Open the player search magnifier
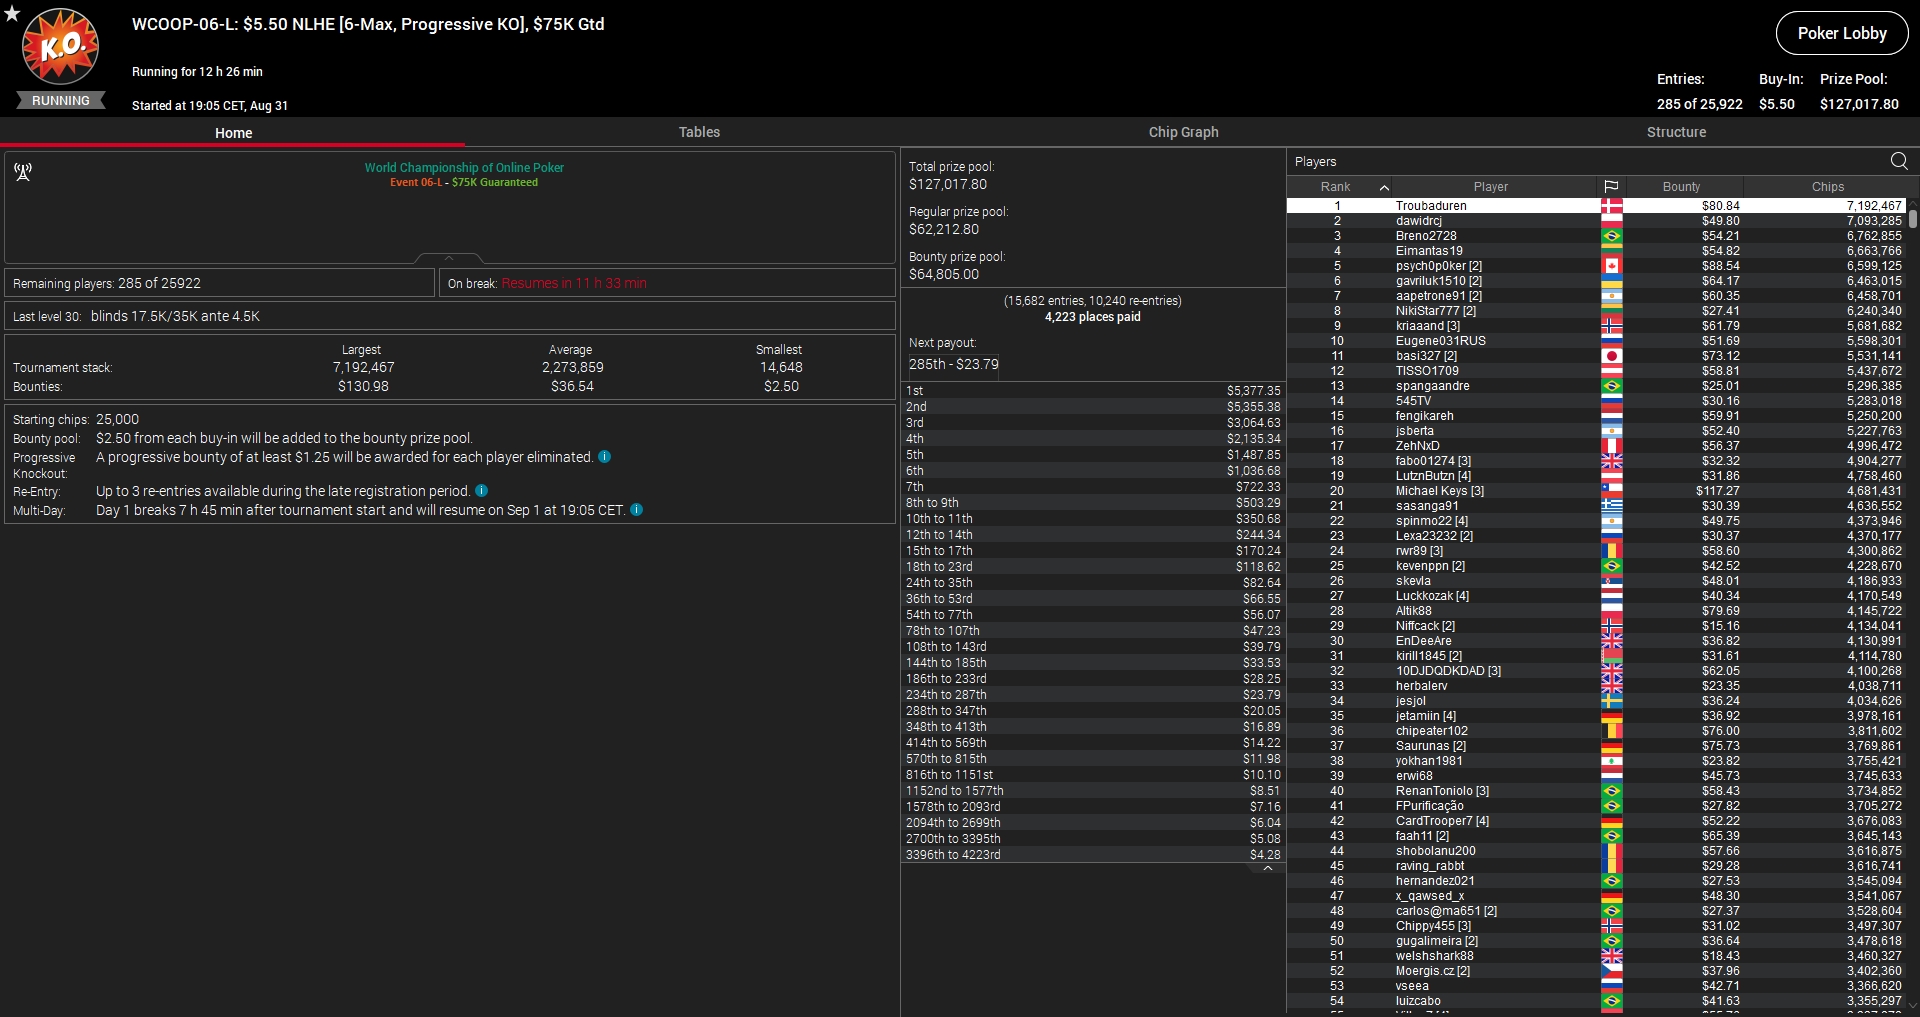1920x1017 pixels. pos(1899,161)
